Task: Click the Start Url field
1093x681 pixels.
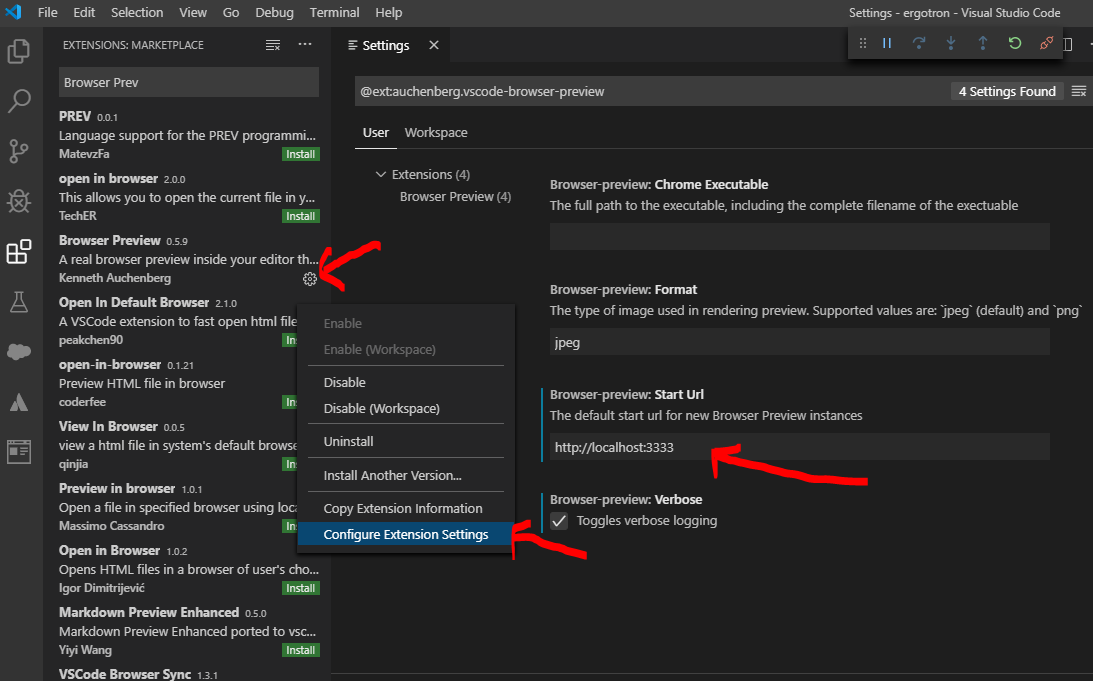Action: [x=800, y=447]
